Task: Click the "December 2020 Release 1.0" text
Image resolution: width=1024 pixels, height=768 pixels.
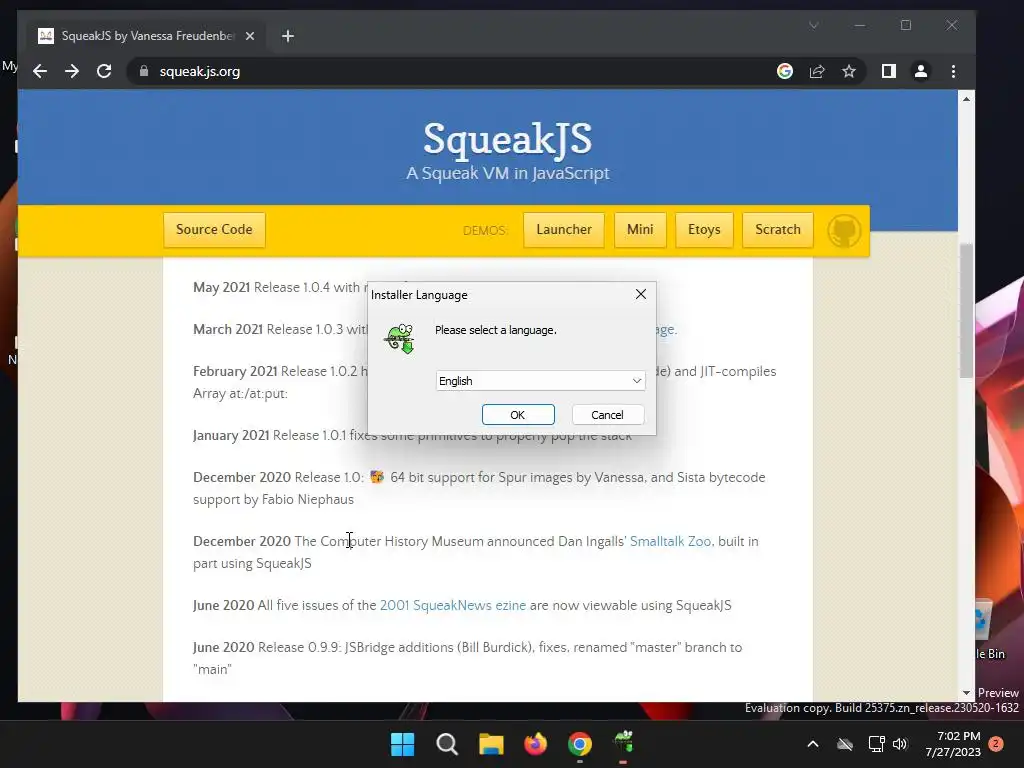Action: click(x=278, y=477)
